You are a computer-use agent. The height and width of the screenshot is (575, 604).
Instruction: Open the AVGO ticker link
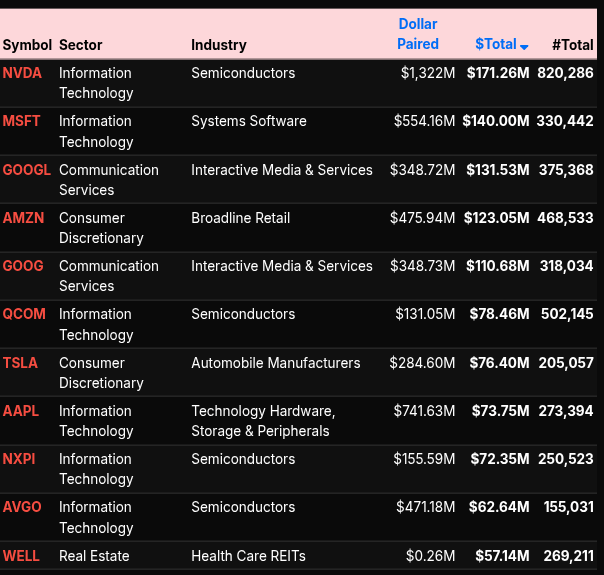tap(23, 507)
